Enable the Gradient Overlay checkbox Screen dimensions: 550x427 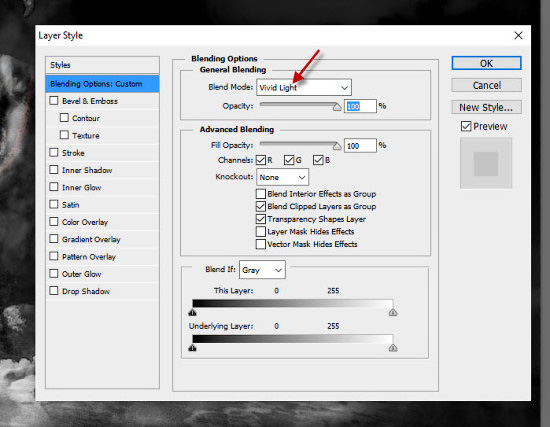(x=54, y=239)
